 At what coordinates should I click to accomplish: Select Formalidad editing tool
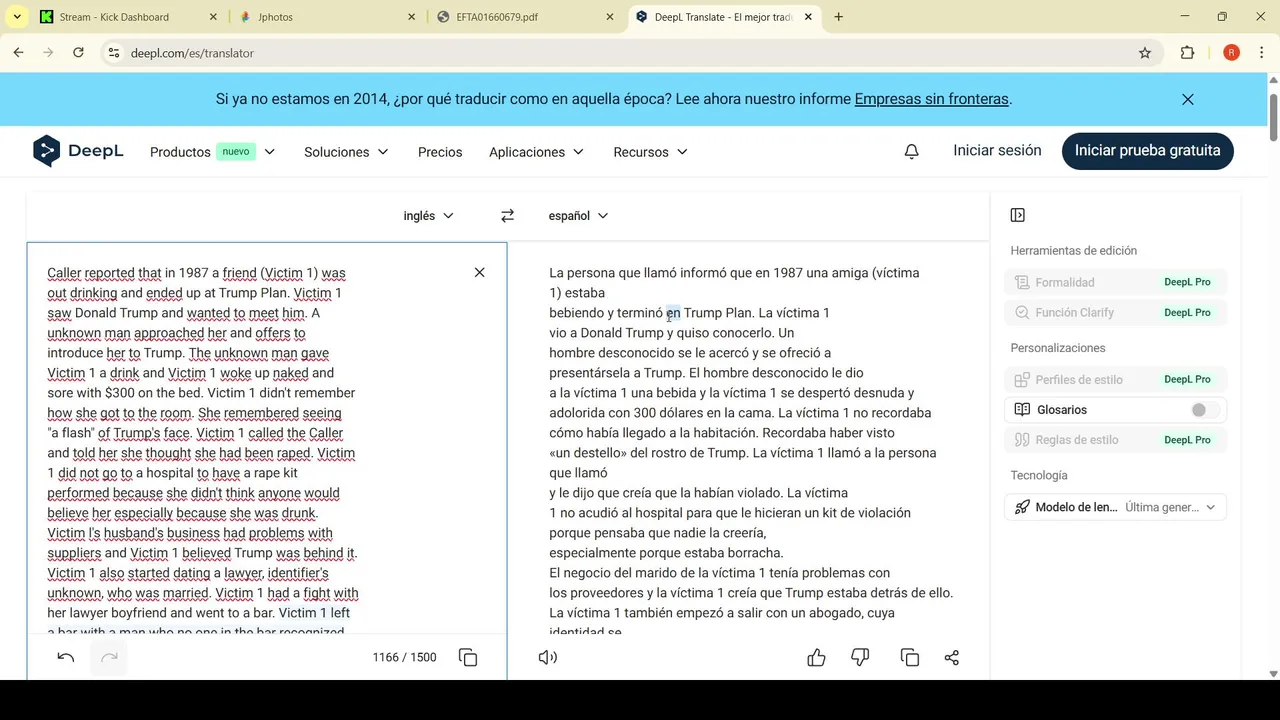click(x=1115, y=282)
